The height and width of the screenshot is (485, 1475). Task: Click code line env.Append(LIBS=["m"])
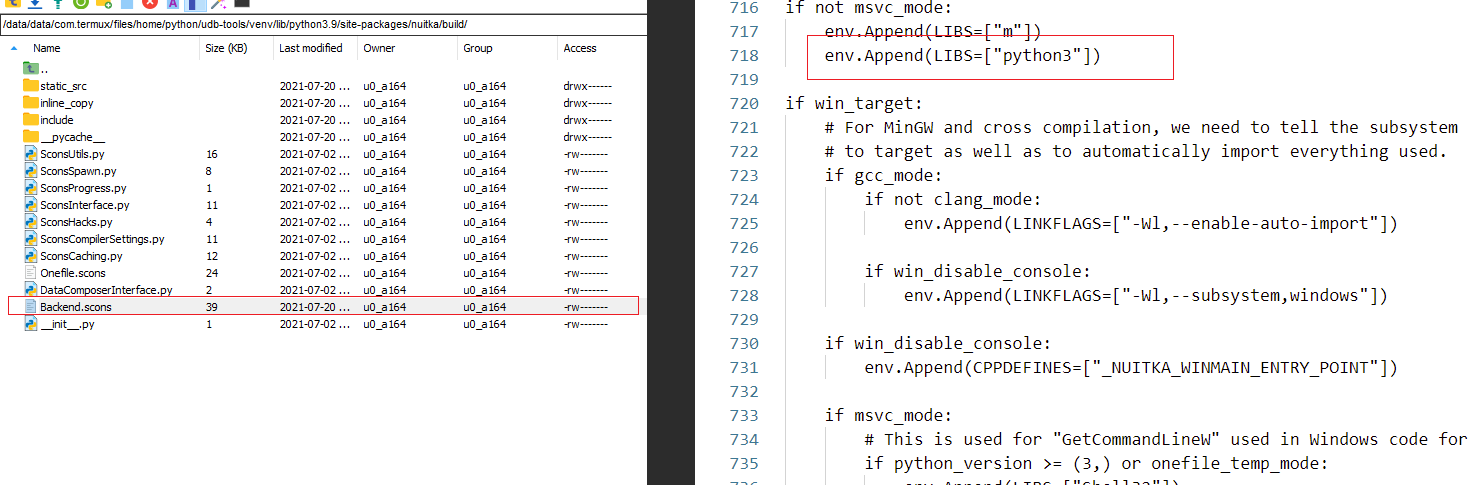(x=933, y=32)
